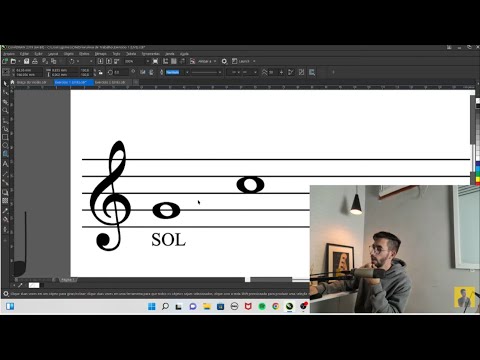Click the quick customize plus button on property bar
This screenshot has height=360, width=480.
click(333, 72)
